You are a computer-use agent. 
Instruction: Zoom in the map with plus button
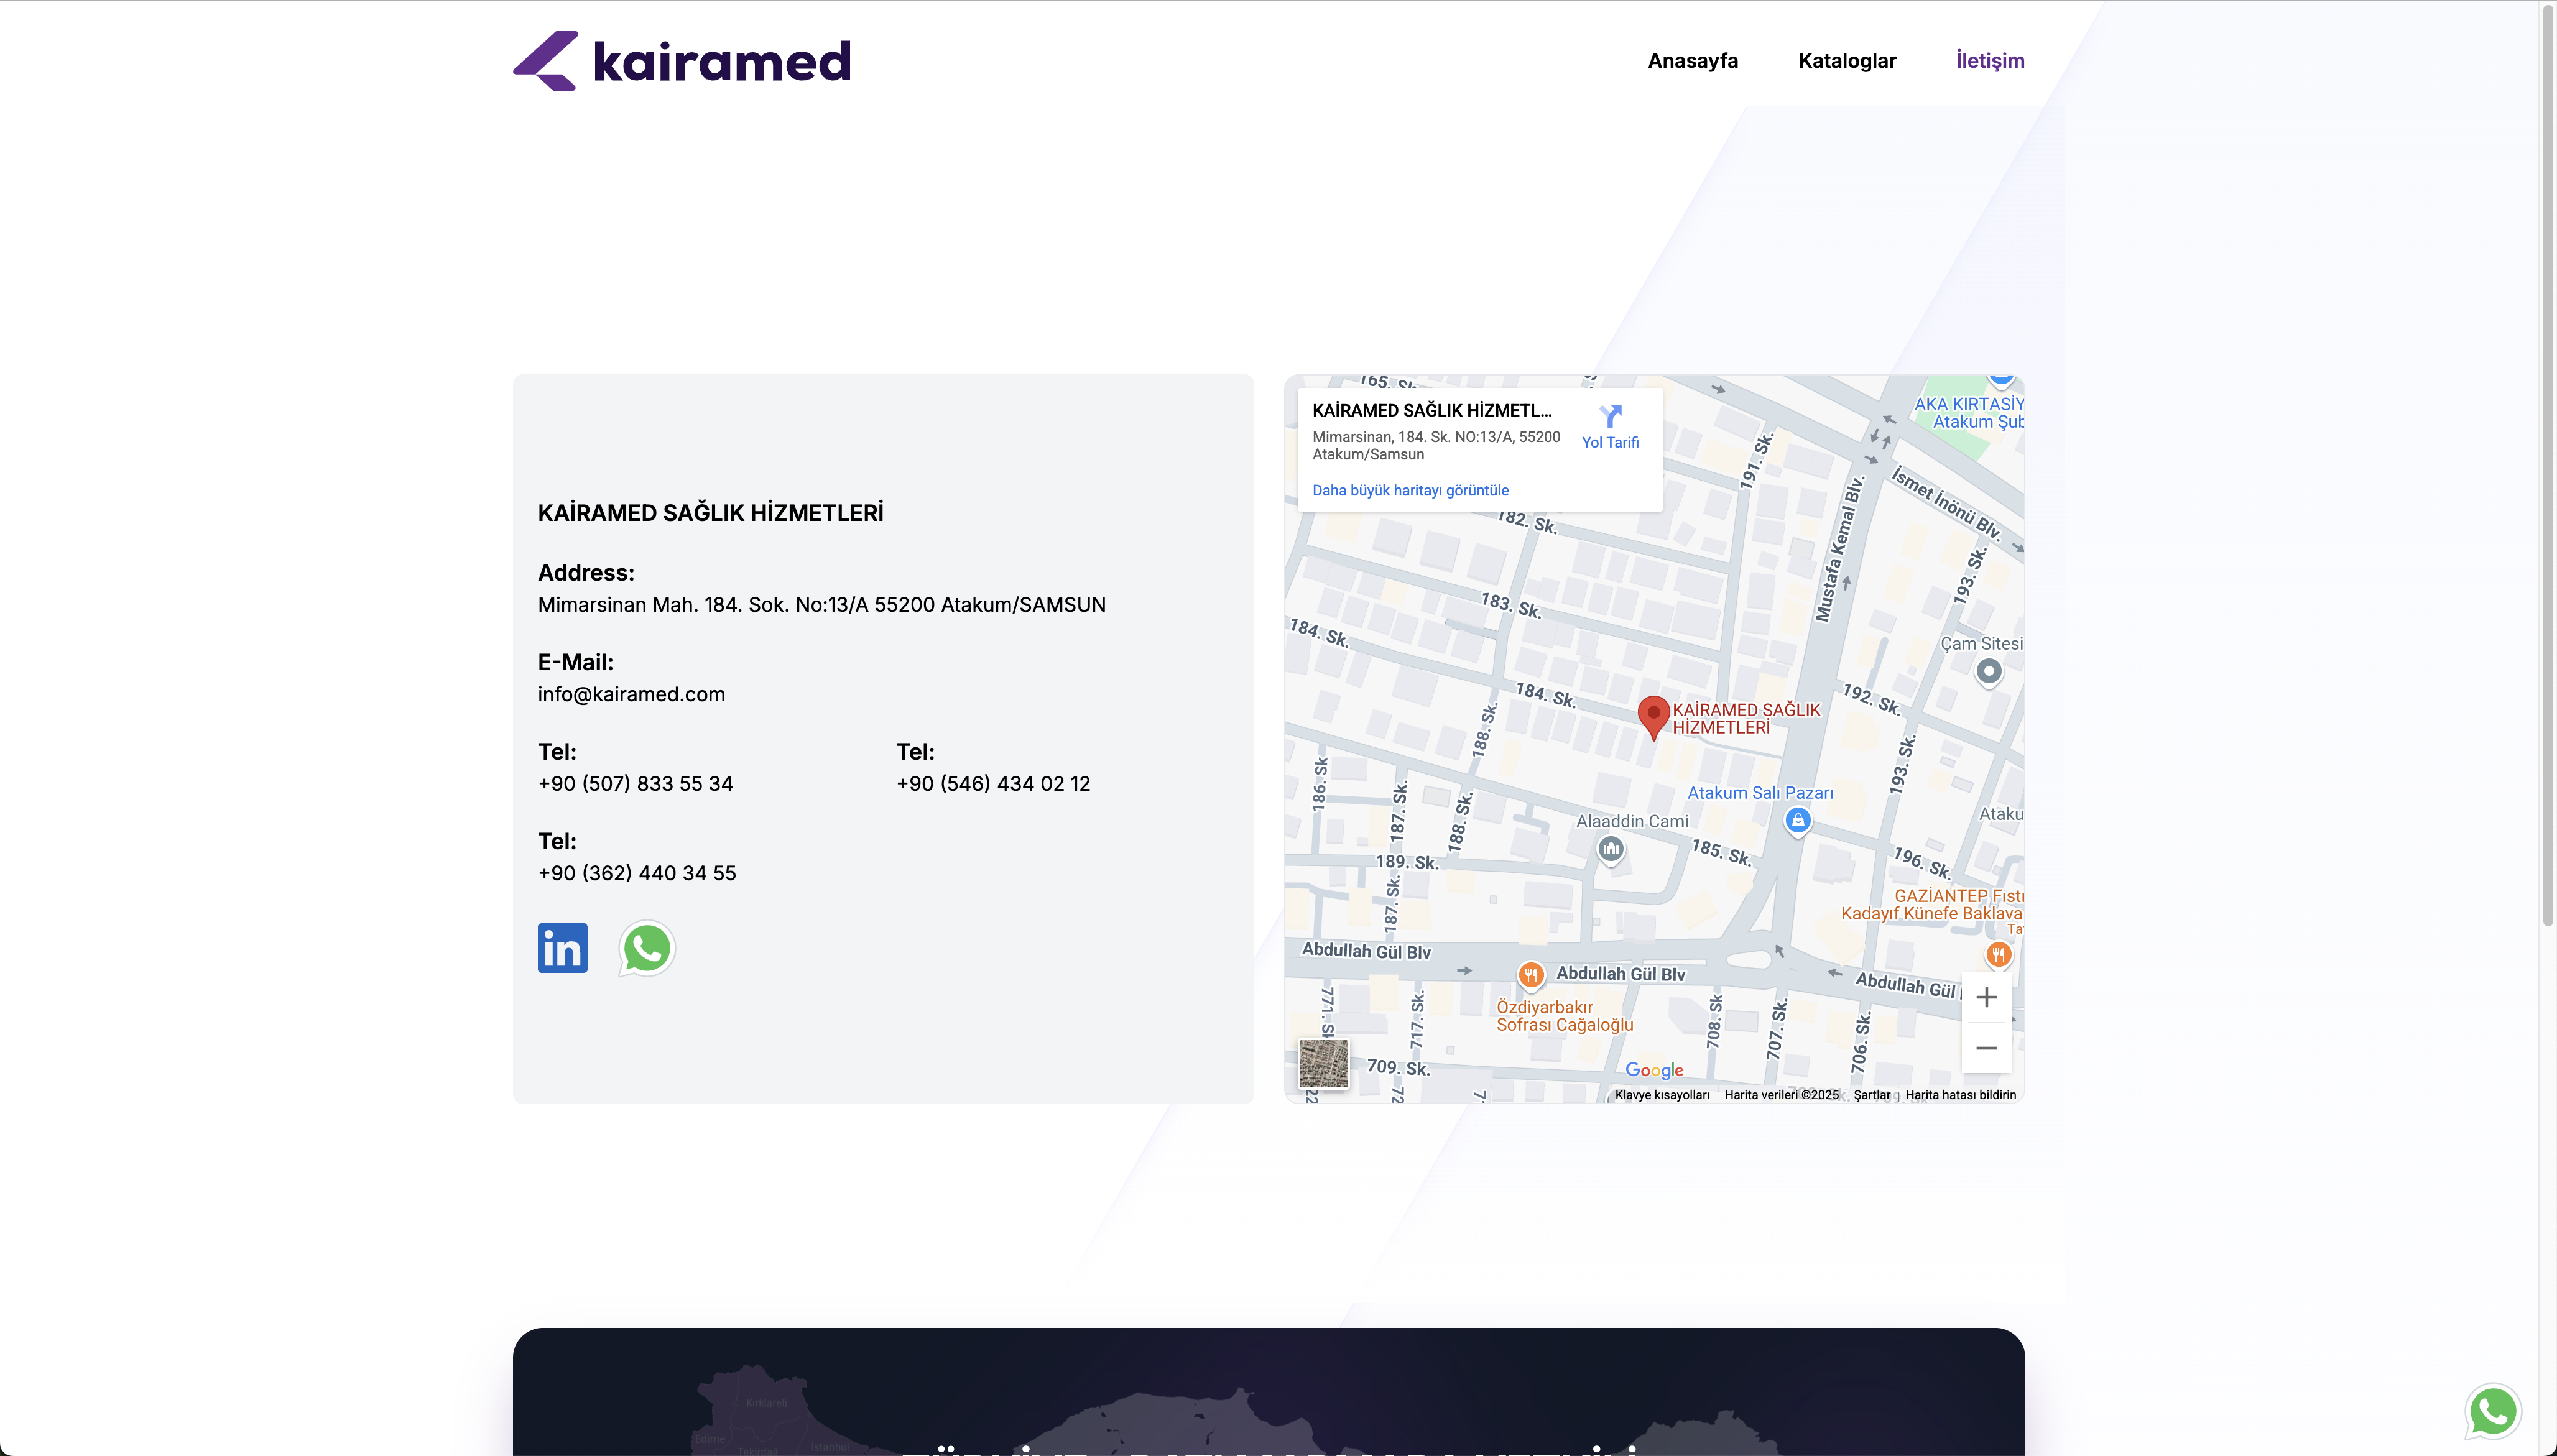(1986, 997)
